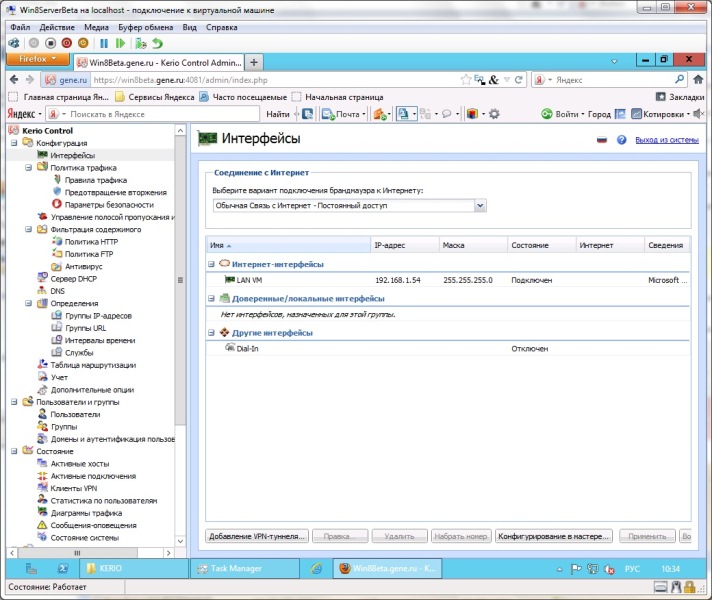The image size is (712, 600).
Task: Open the Буфер обмена menu
Action: pos(142,27)
